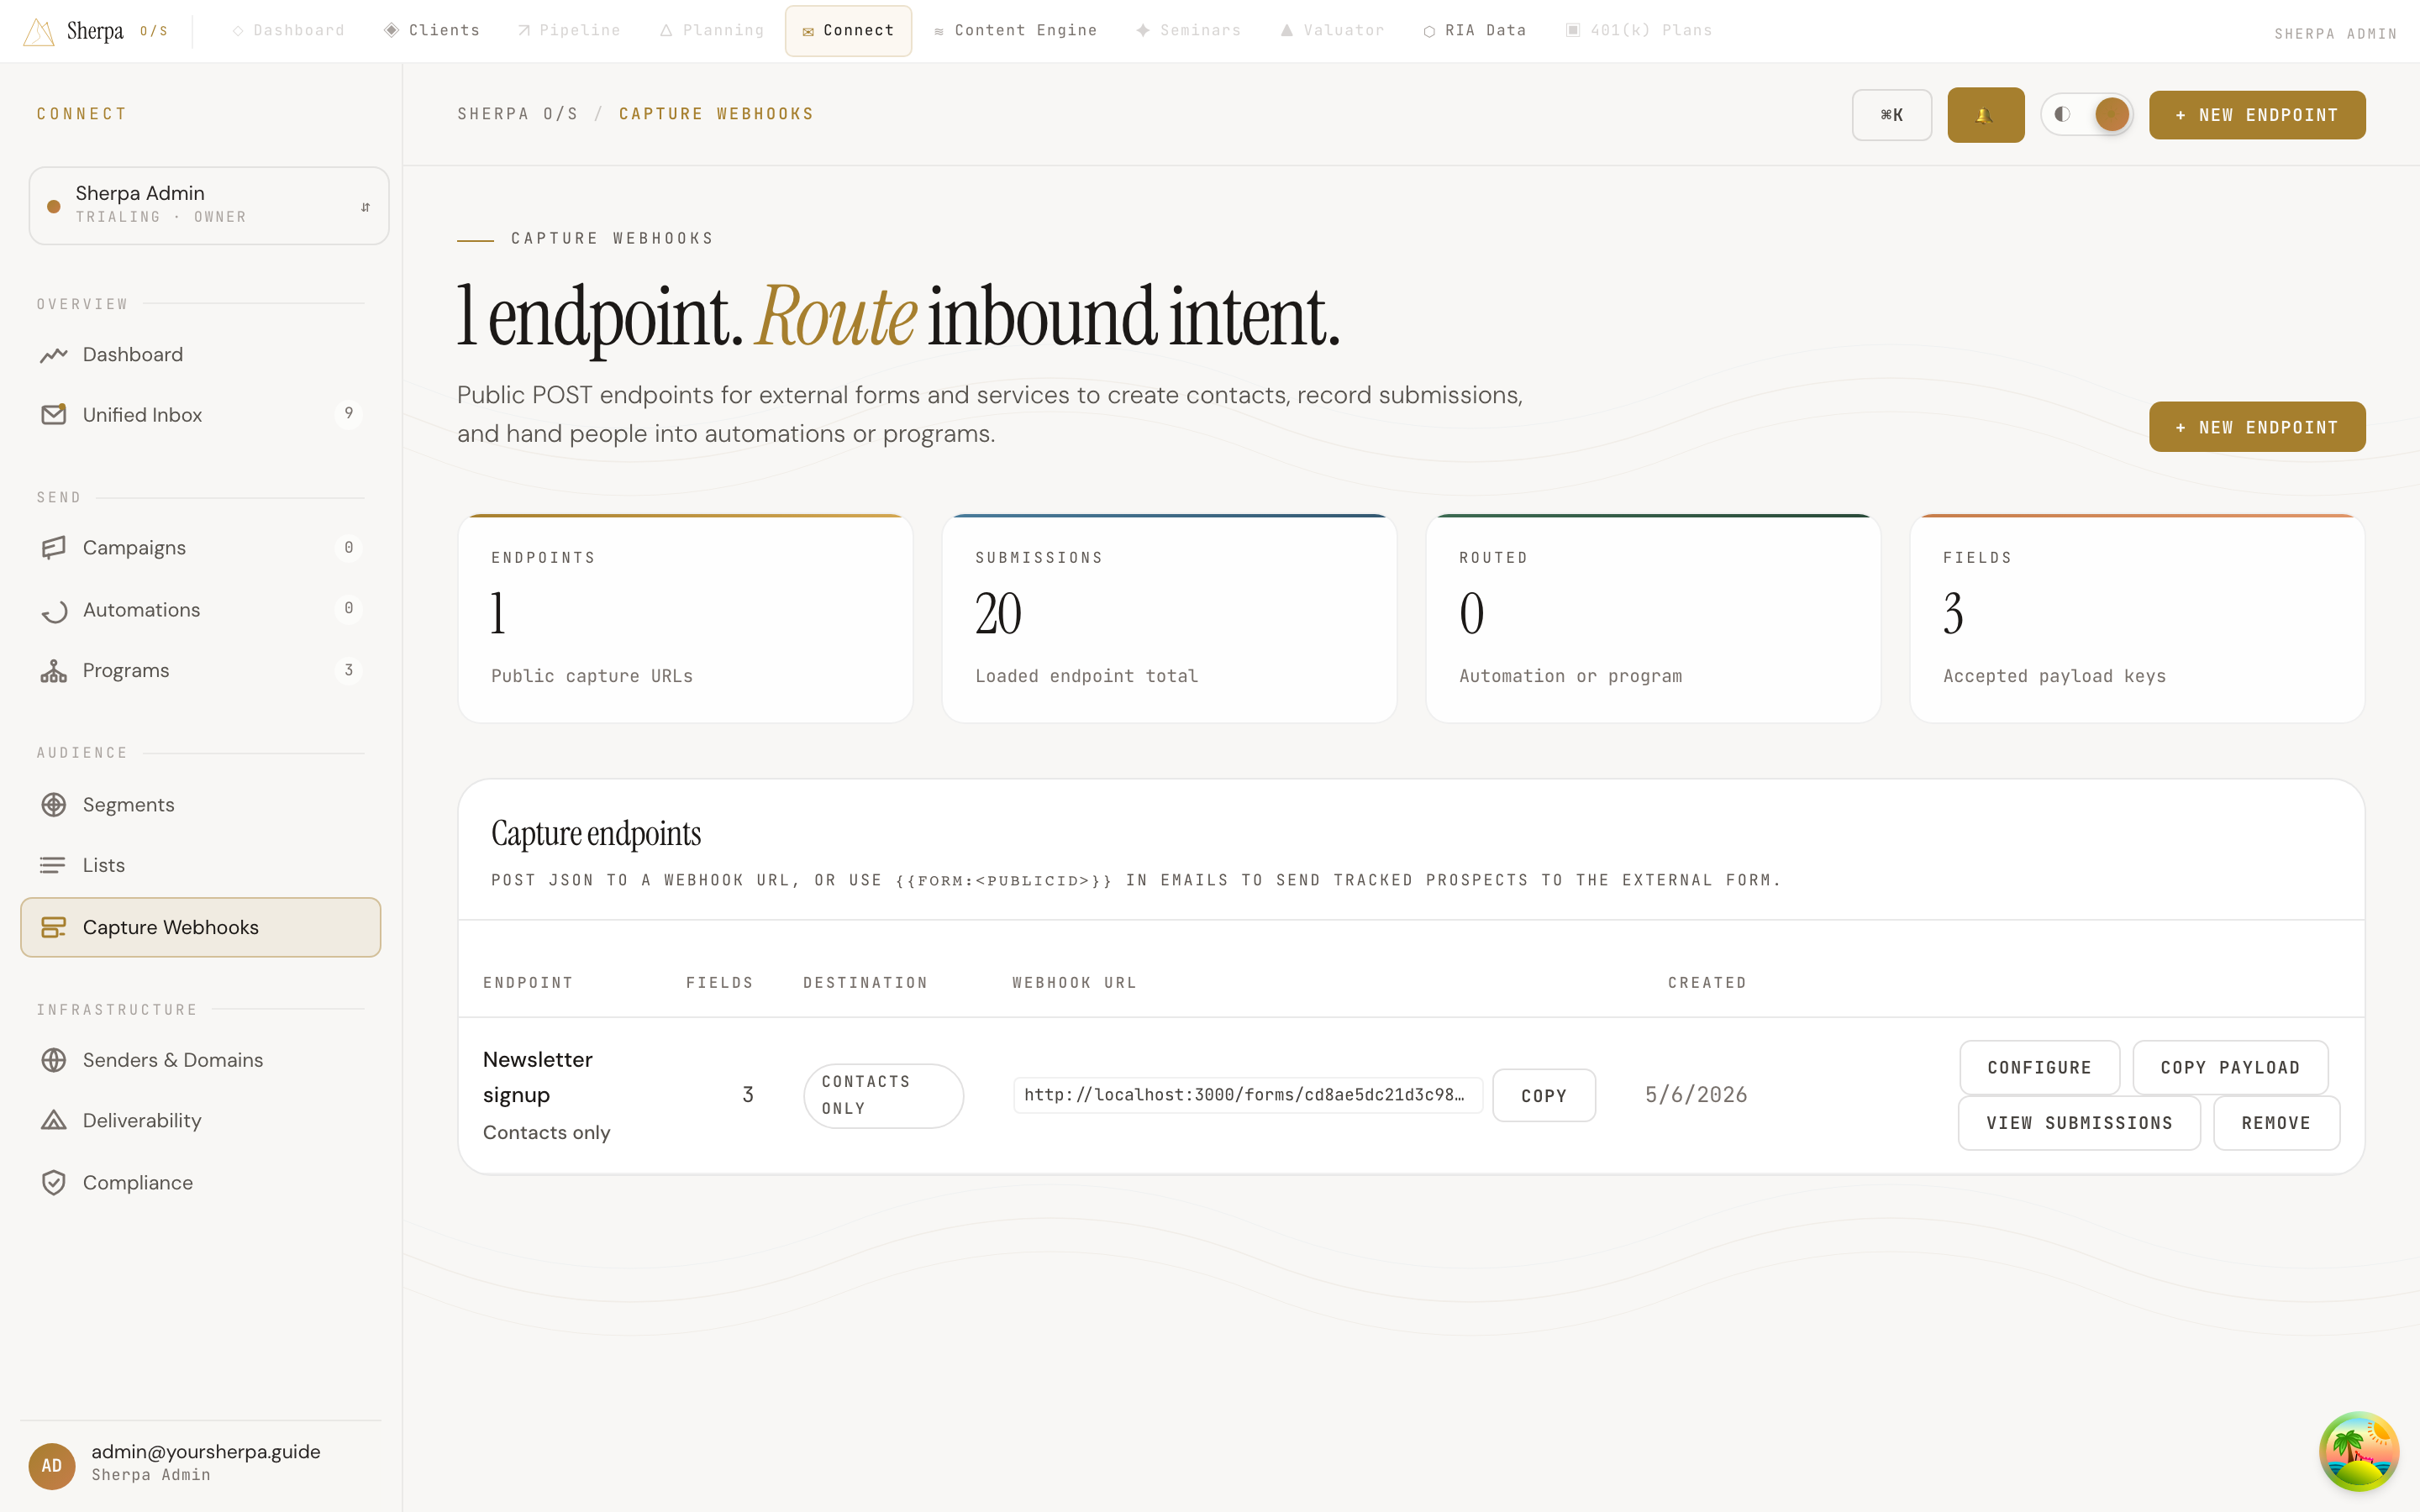Click Copy Payload for Newsletter signup
The height and width of the screenshot is (1512, 2420).
tap(2229, 1067)
